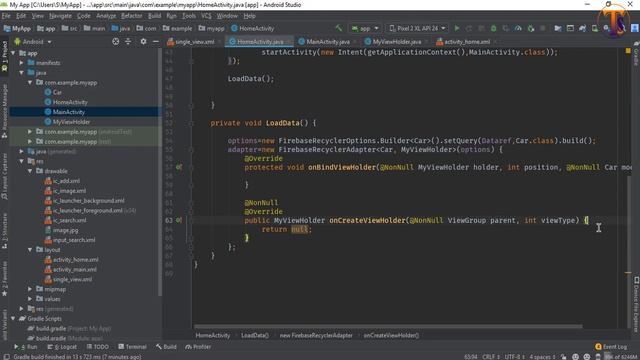Toggle the Layout Captures side panel

[4, 176]
